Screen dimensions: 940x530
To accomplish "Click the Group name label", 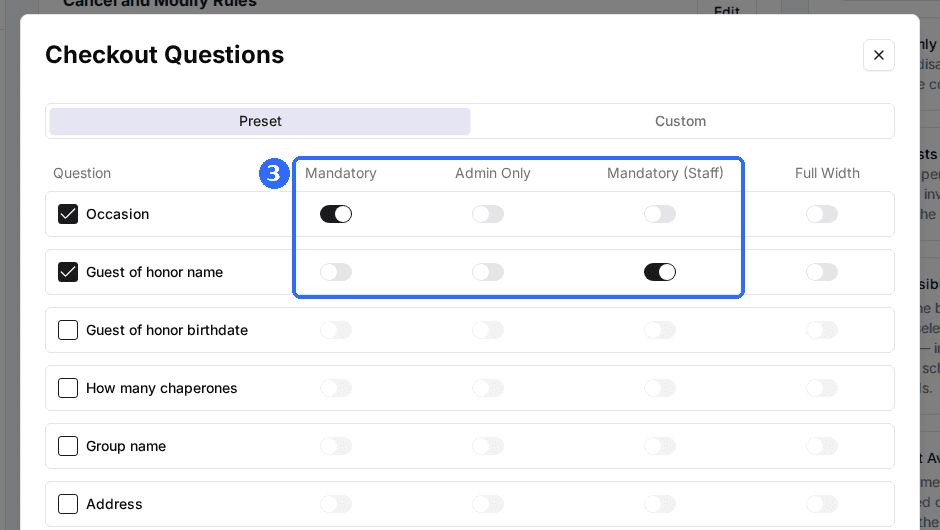I will click(126, 447).
